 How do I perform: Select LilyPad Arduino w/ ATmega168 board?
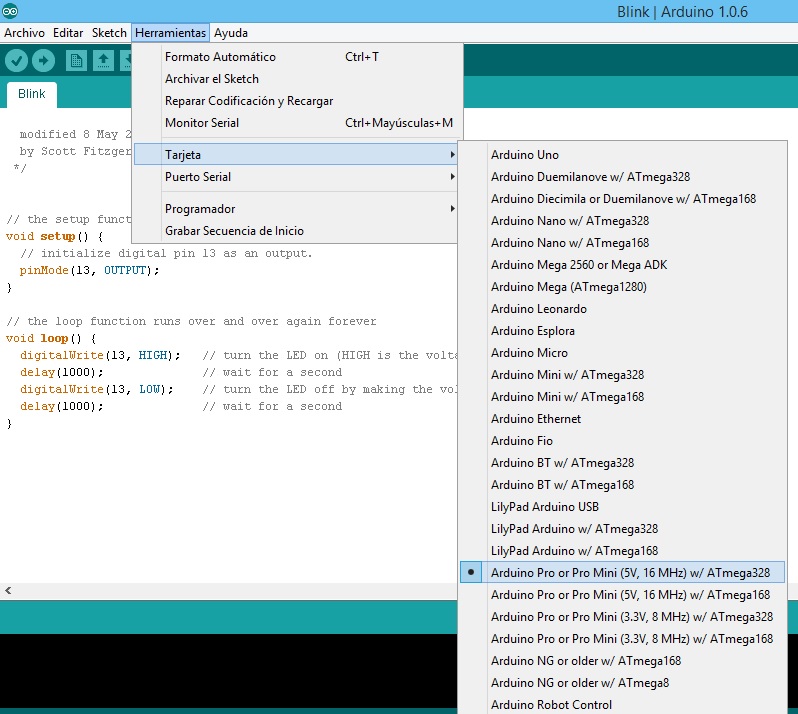622,551
